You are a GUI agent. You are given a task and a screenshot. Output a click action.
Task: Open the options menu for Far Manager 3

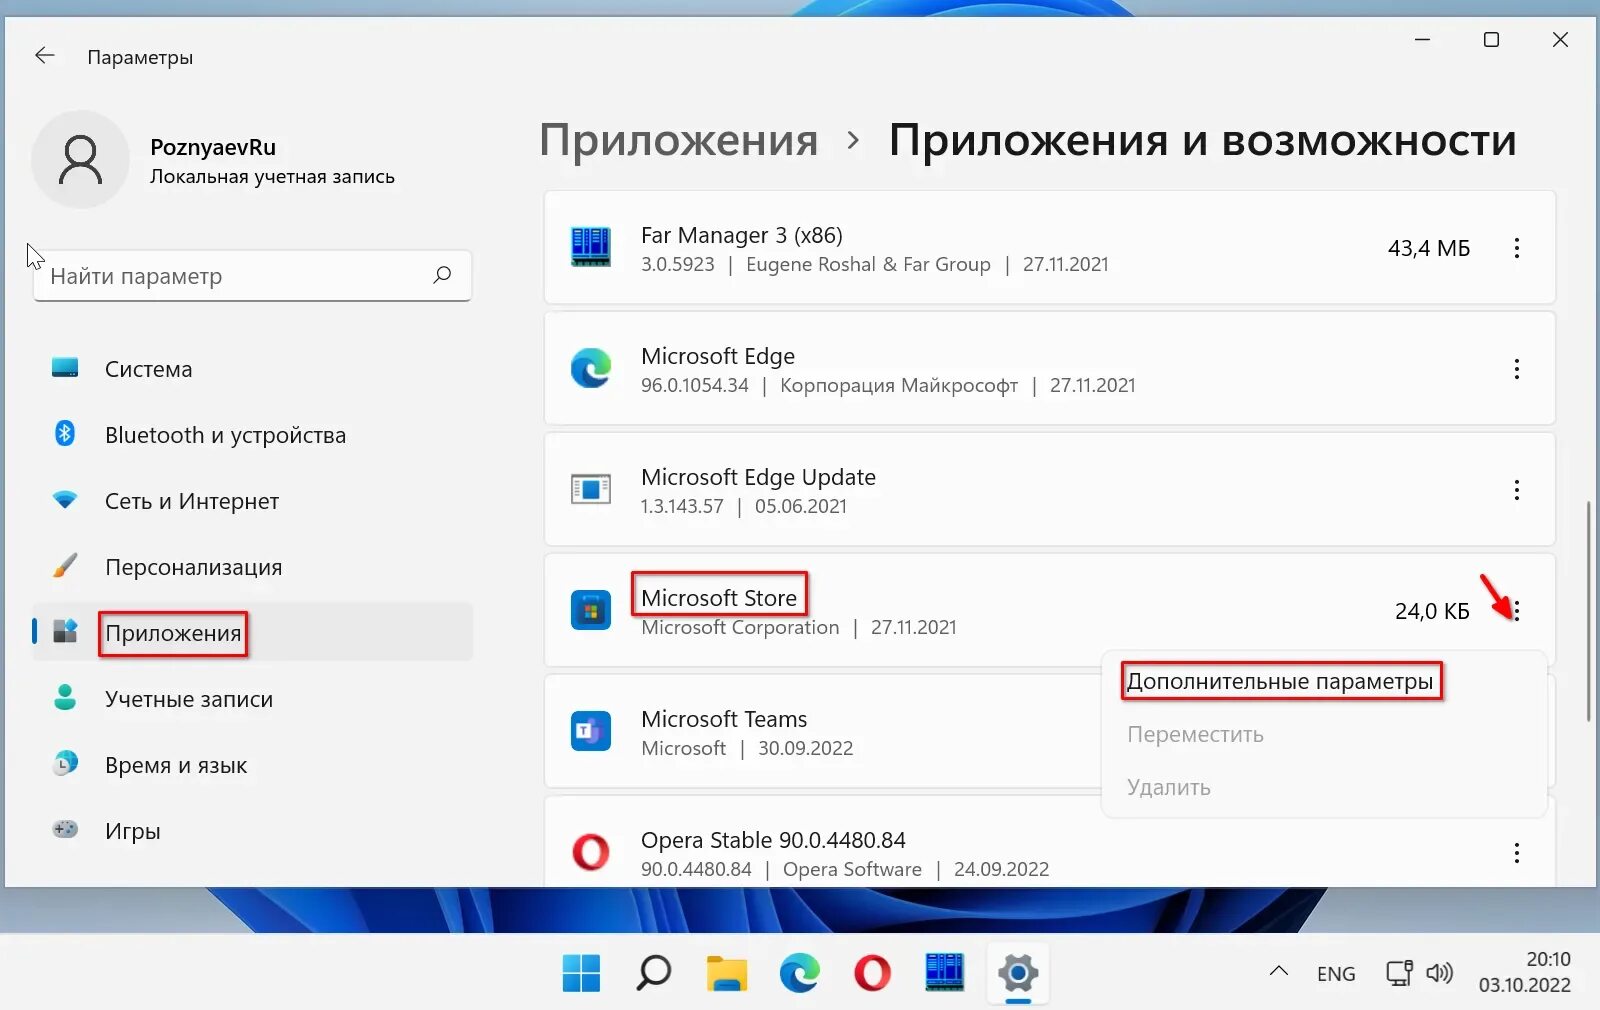point(1517,248)
